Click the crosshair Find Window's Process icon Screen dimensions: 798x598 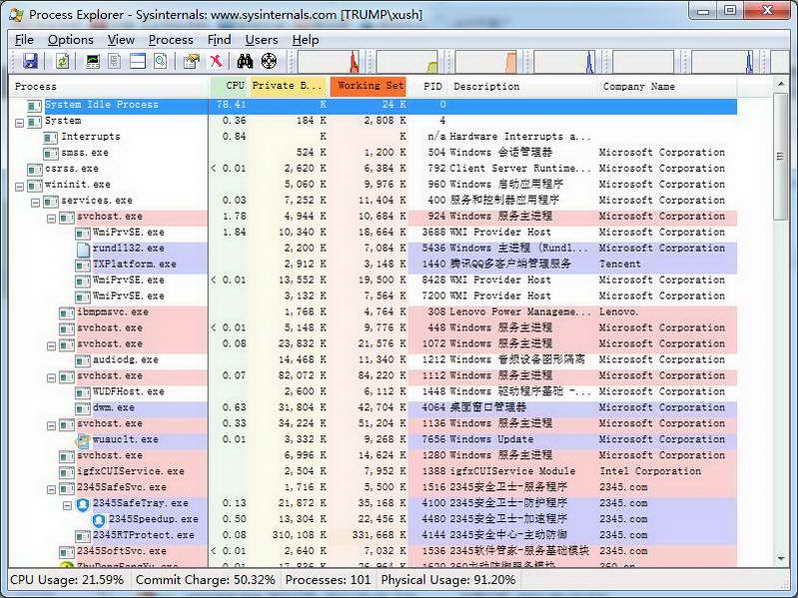click(x=269, y=62)
